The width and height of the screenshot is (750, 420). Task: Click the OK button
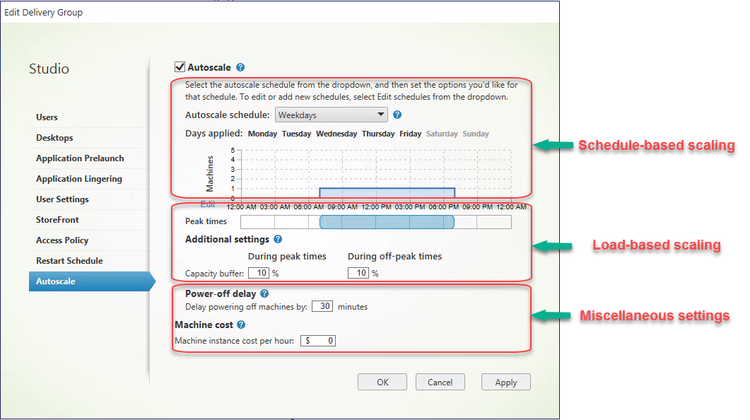click(x=382, y=382)
